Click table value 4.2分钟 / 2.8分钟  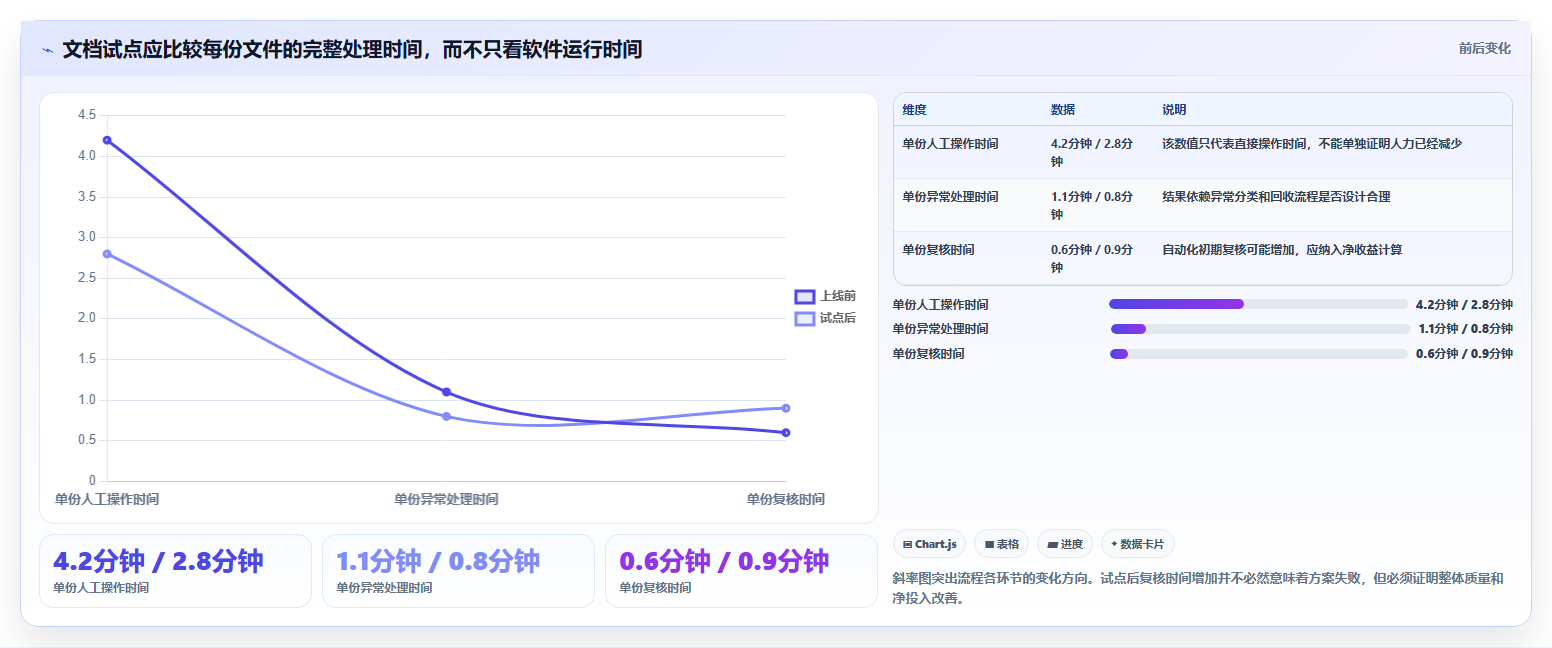1092,152
